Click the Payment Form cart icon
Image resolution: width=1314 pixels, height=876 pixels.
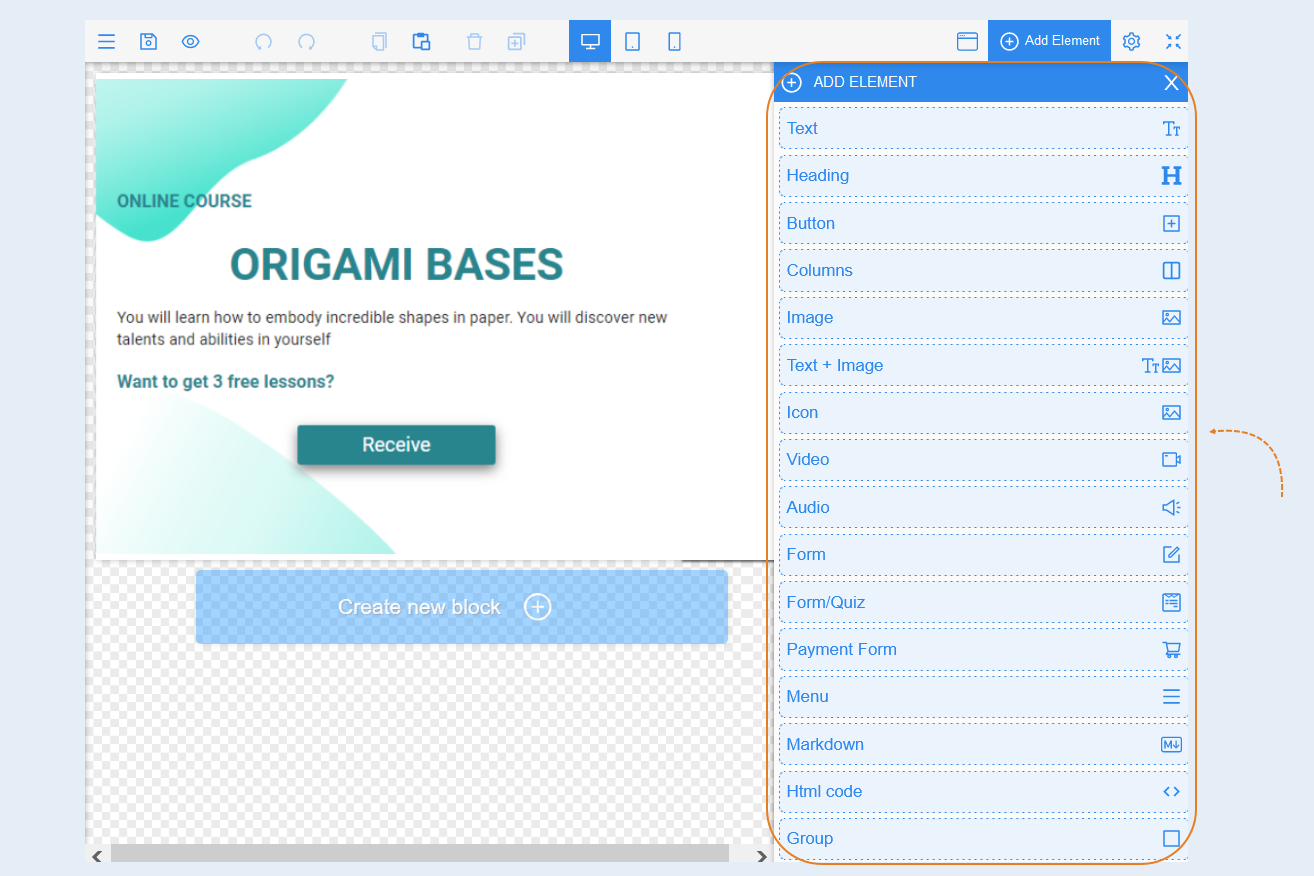click(1171, 649)
